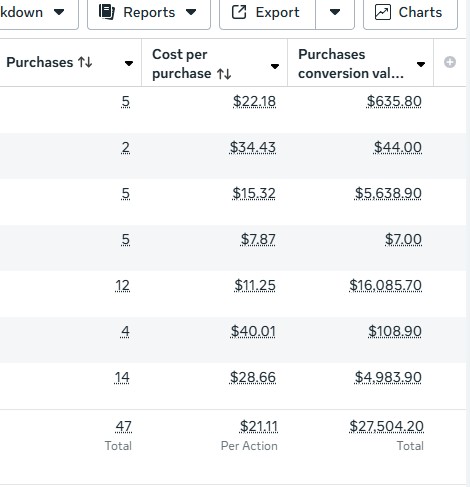Click total cost per action $21.11
This screenshot has height=487, width=470.
(x=259, y=426)
